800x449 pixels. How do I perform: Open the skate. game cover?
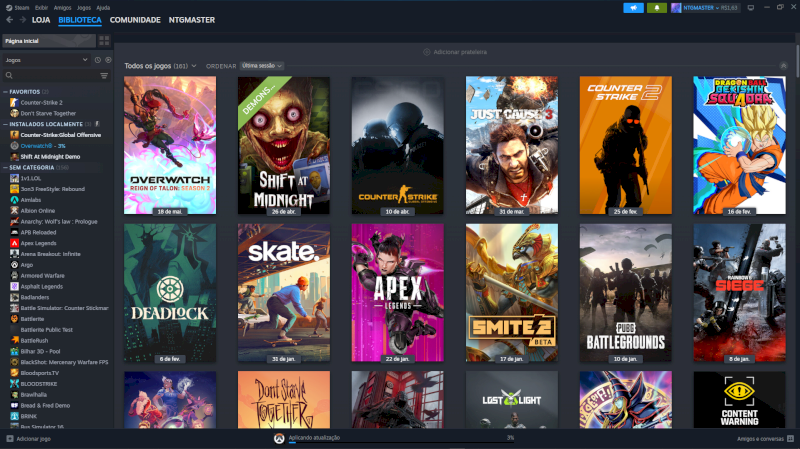(284, 293)
